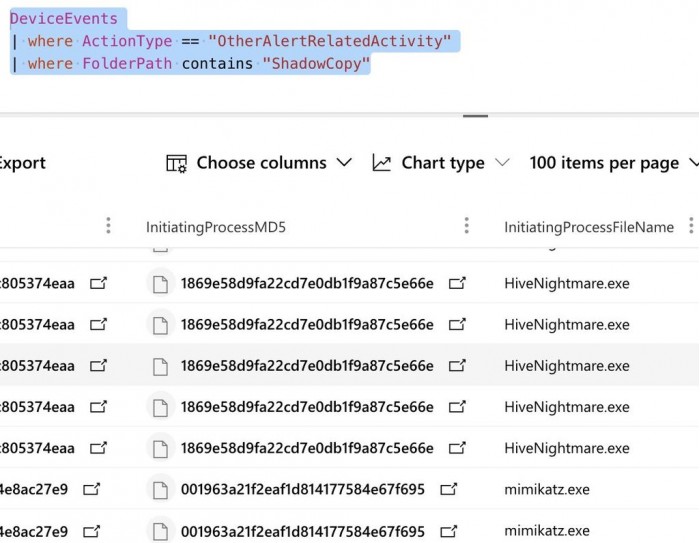
Task: Open InitiatingProcessMD5 column options menu
Action: [466, 227]
